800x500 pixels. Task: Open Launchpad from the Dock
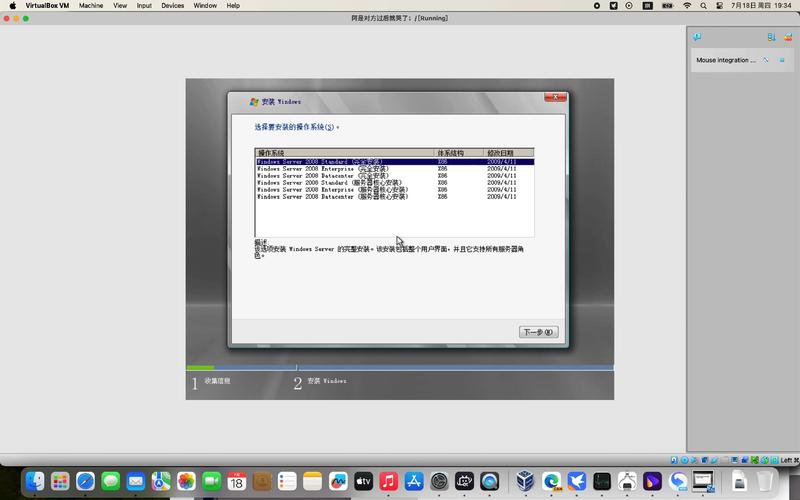pyautogui.click(x=60, y=481)
